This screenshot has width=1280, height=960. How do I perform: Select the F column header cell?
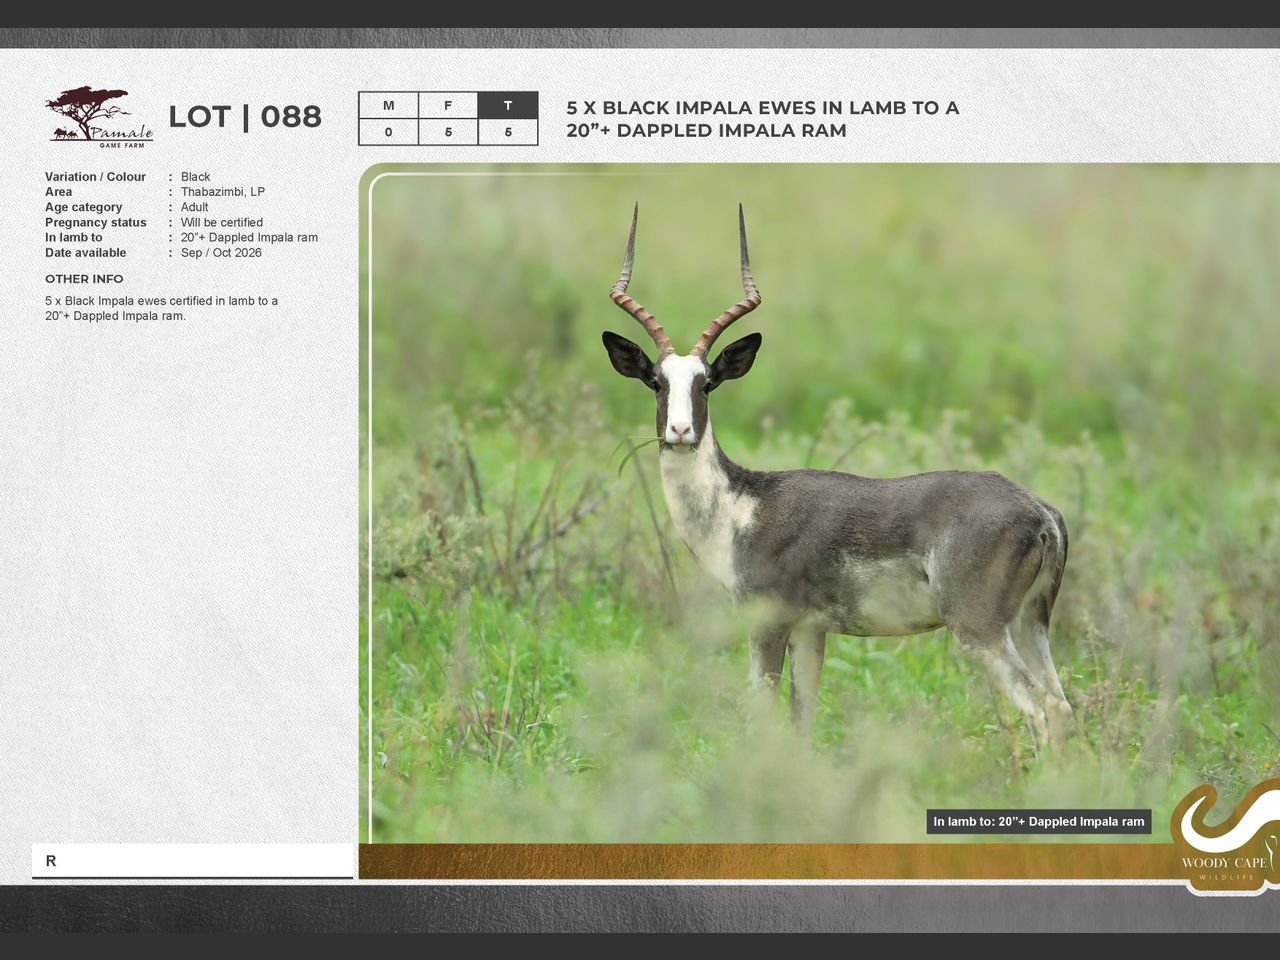coord(448,106)
